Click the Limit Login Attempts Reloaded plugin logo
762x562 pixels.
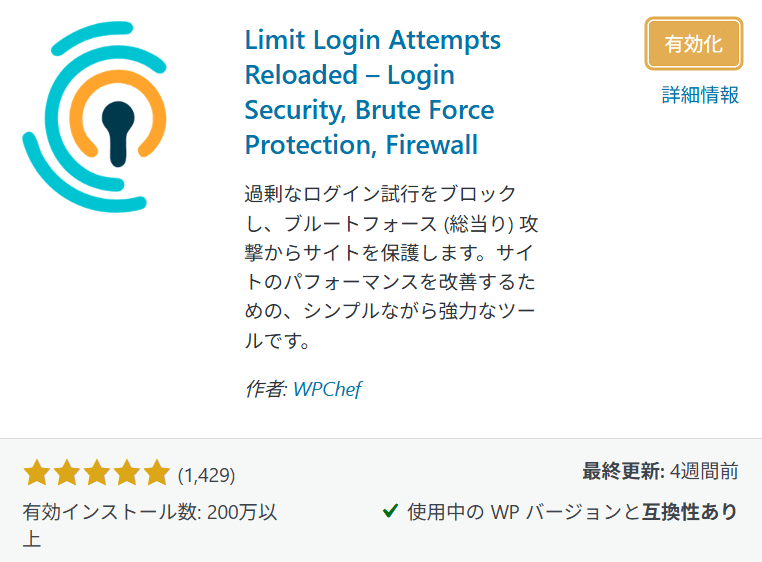tap(95, 117)
